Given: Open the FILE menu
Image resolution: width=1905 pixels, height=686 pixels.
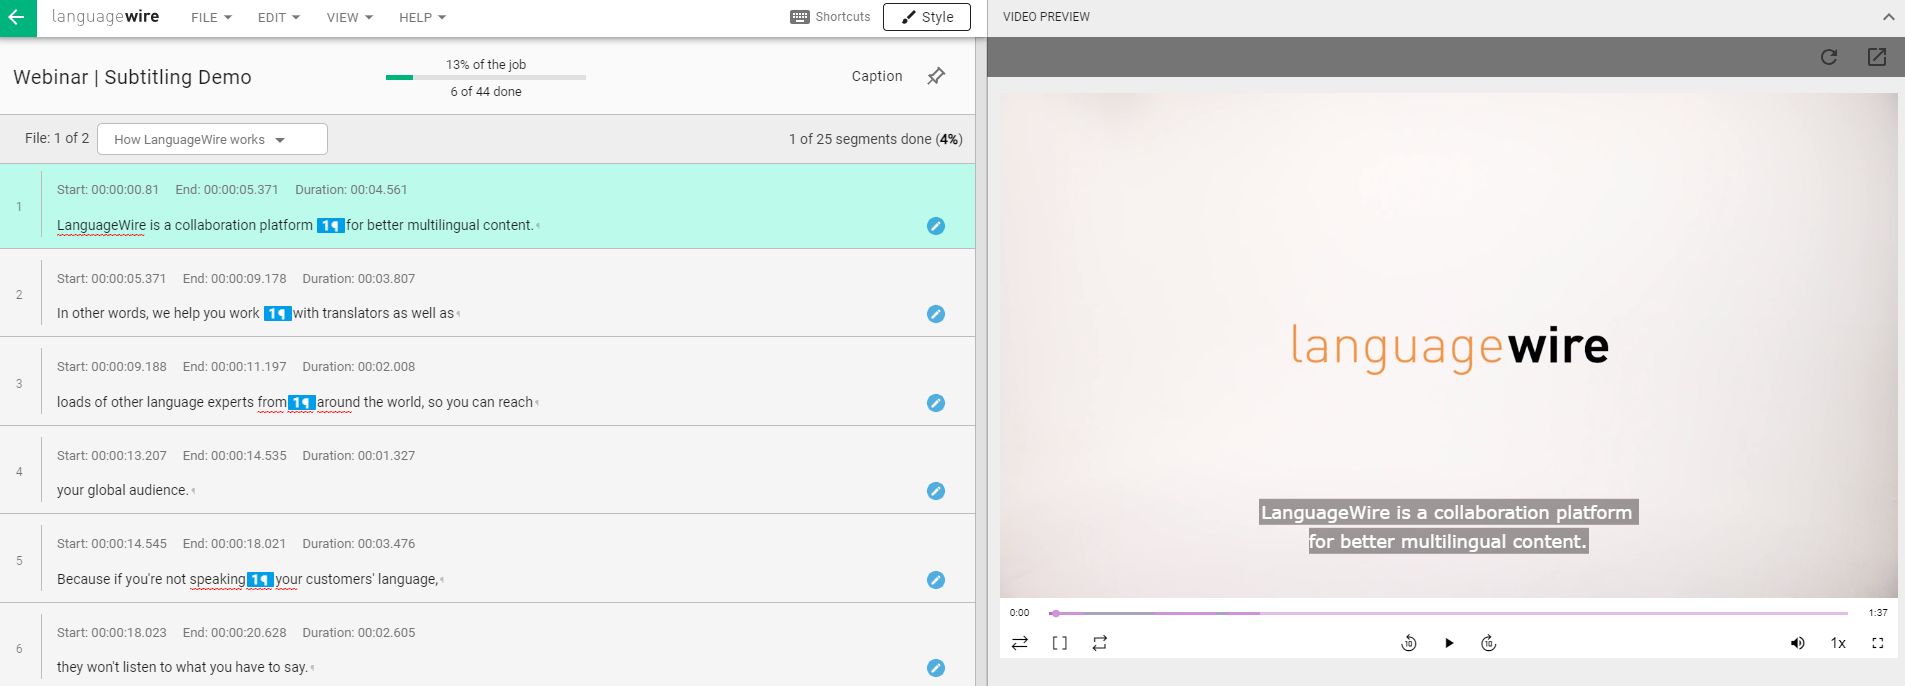Looking at the screenshot, I should (x=211, y=18).
